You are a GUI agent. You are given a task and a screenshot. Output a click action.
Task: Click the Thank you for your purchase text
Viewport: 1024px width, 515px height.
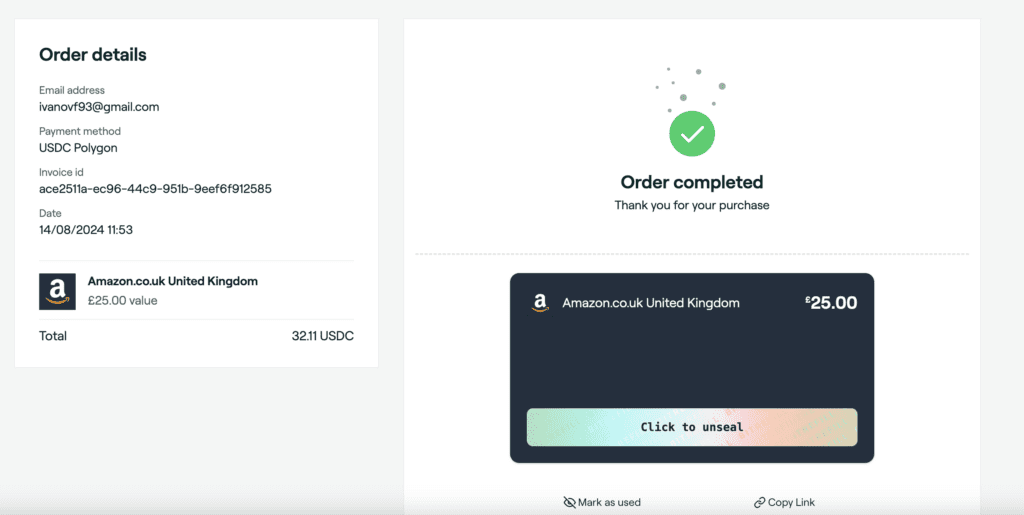pyautogui.click(x=692, y=205)
